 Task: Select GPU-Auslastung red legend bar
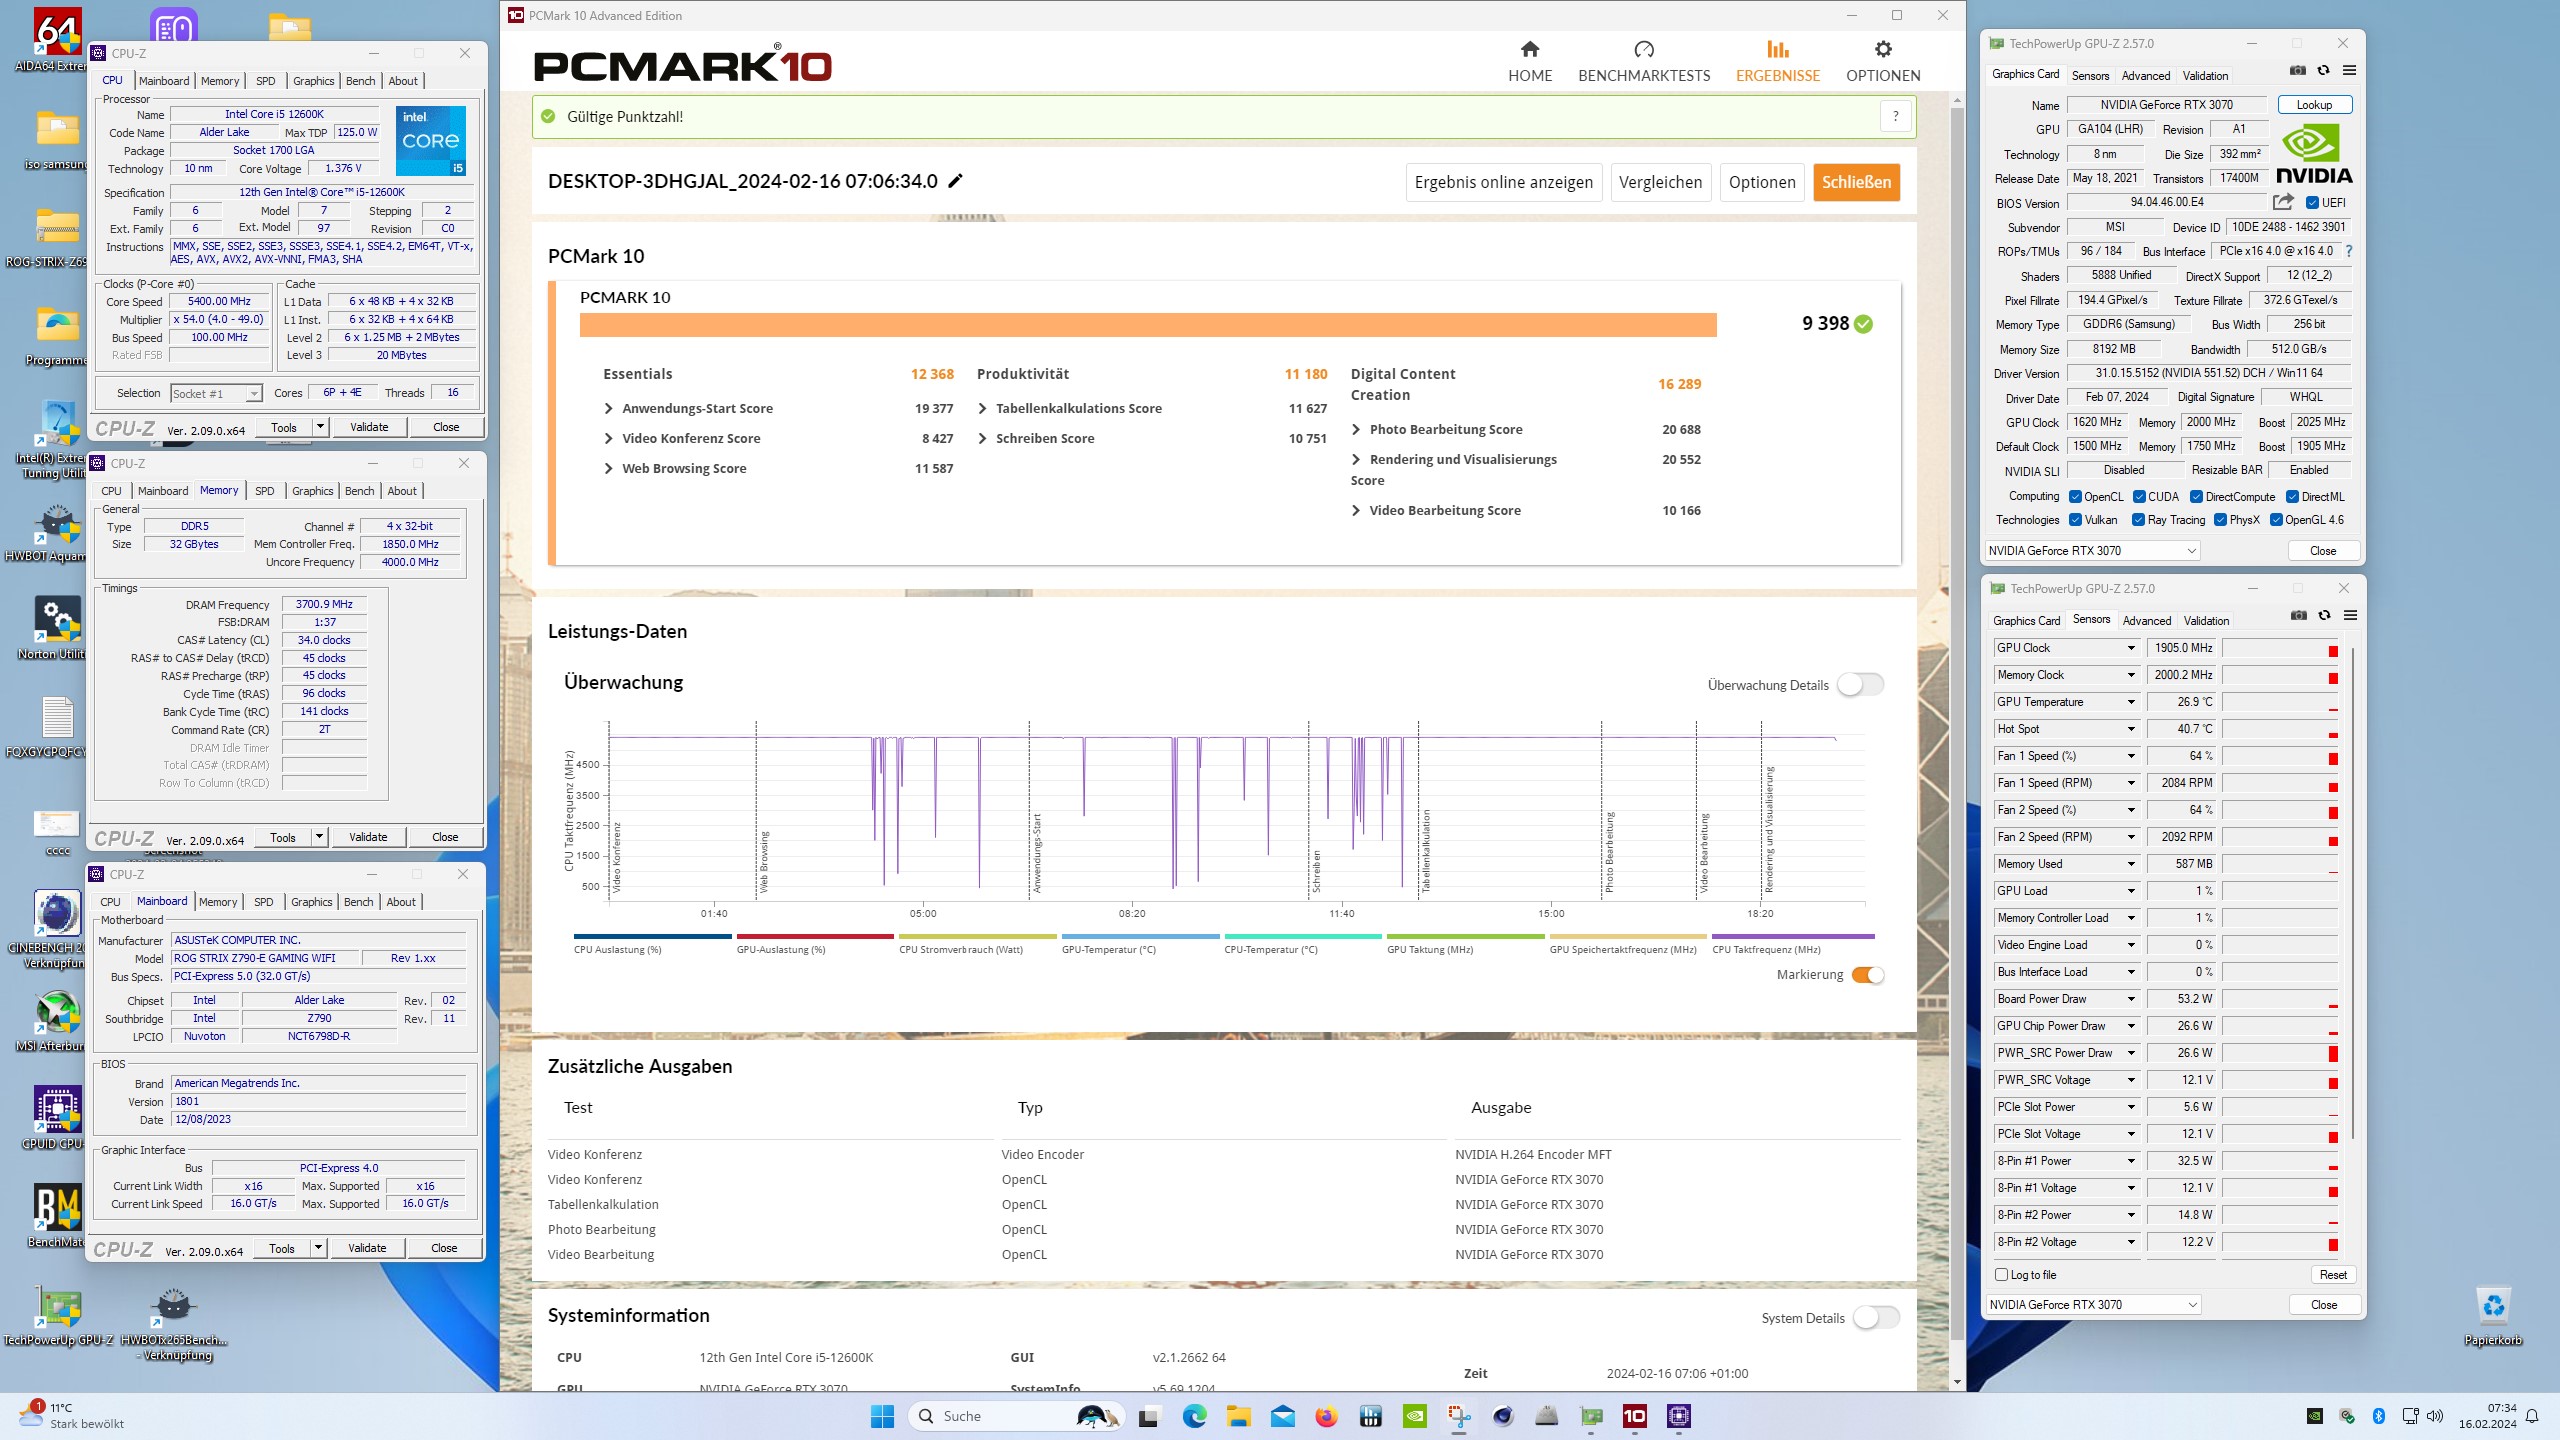[814, 937]
